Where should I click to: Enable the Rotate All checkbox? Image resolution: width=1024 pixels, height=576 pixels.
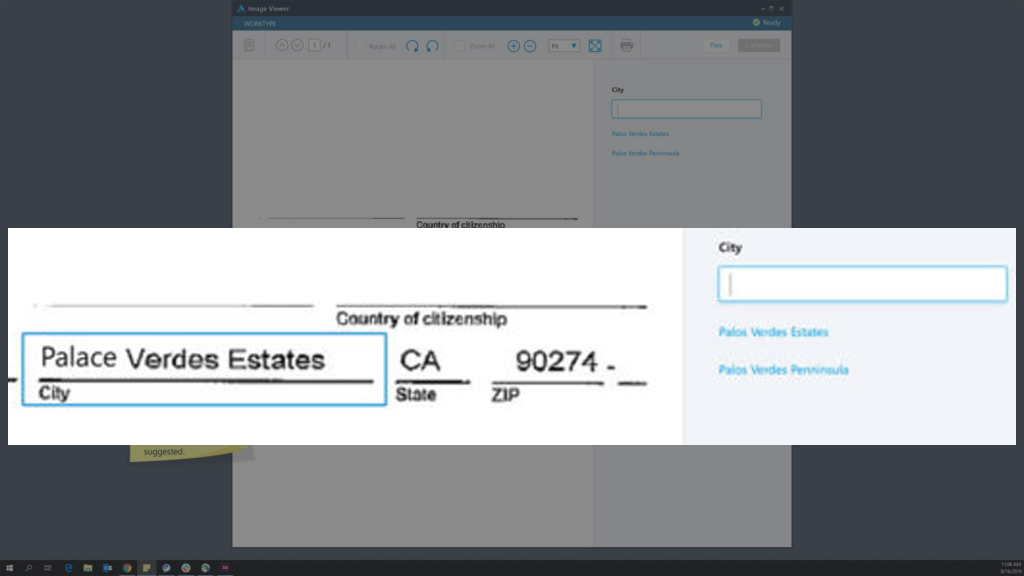[x=362, y=46]
